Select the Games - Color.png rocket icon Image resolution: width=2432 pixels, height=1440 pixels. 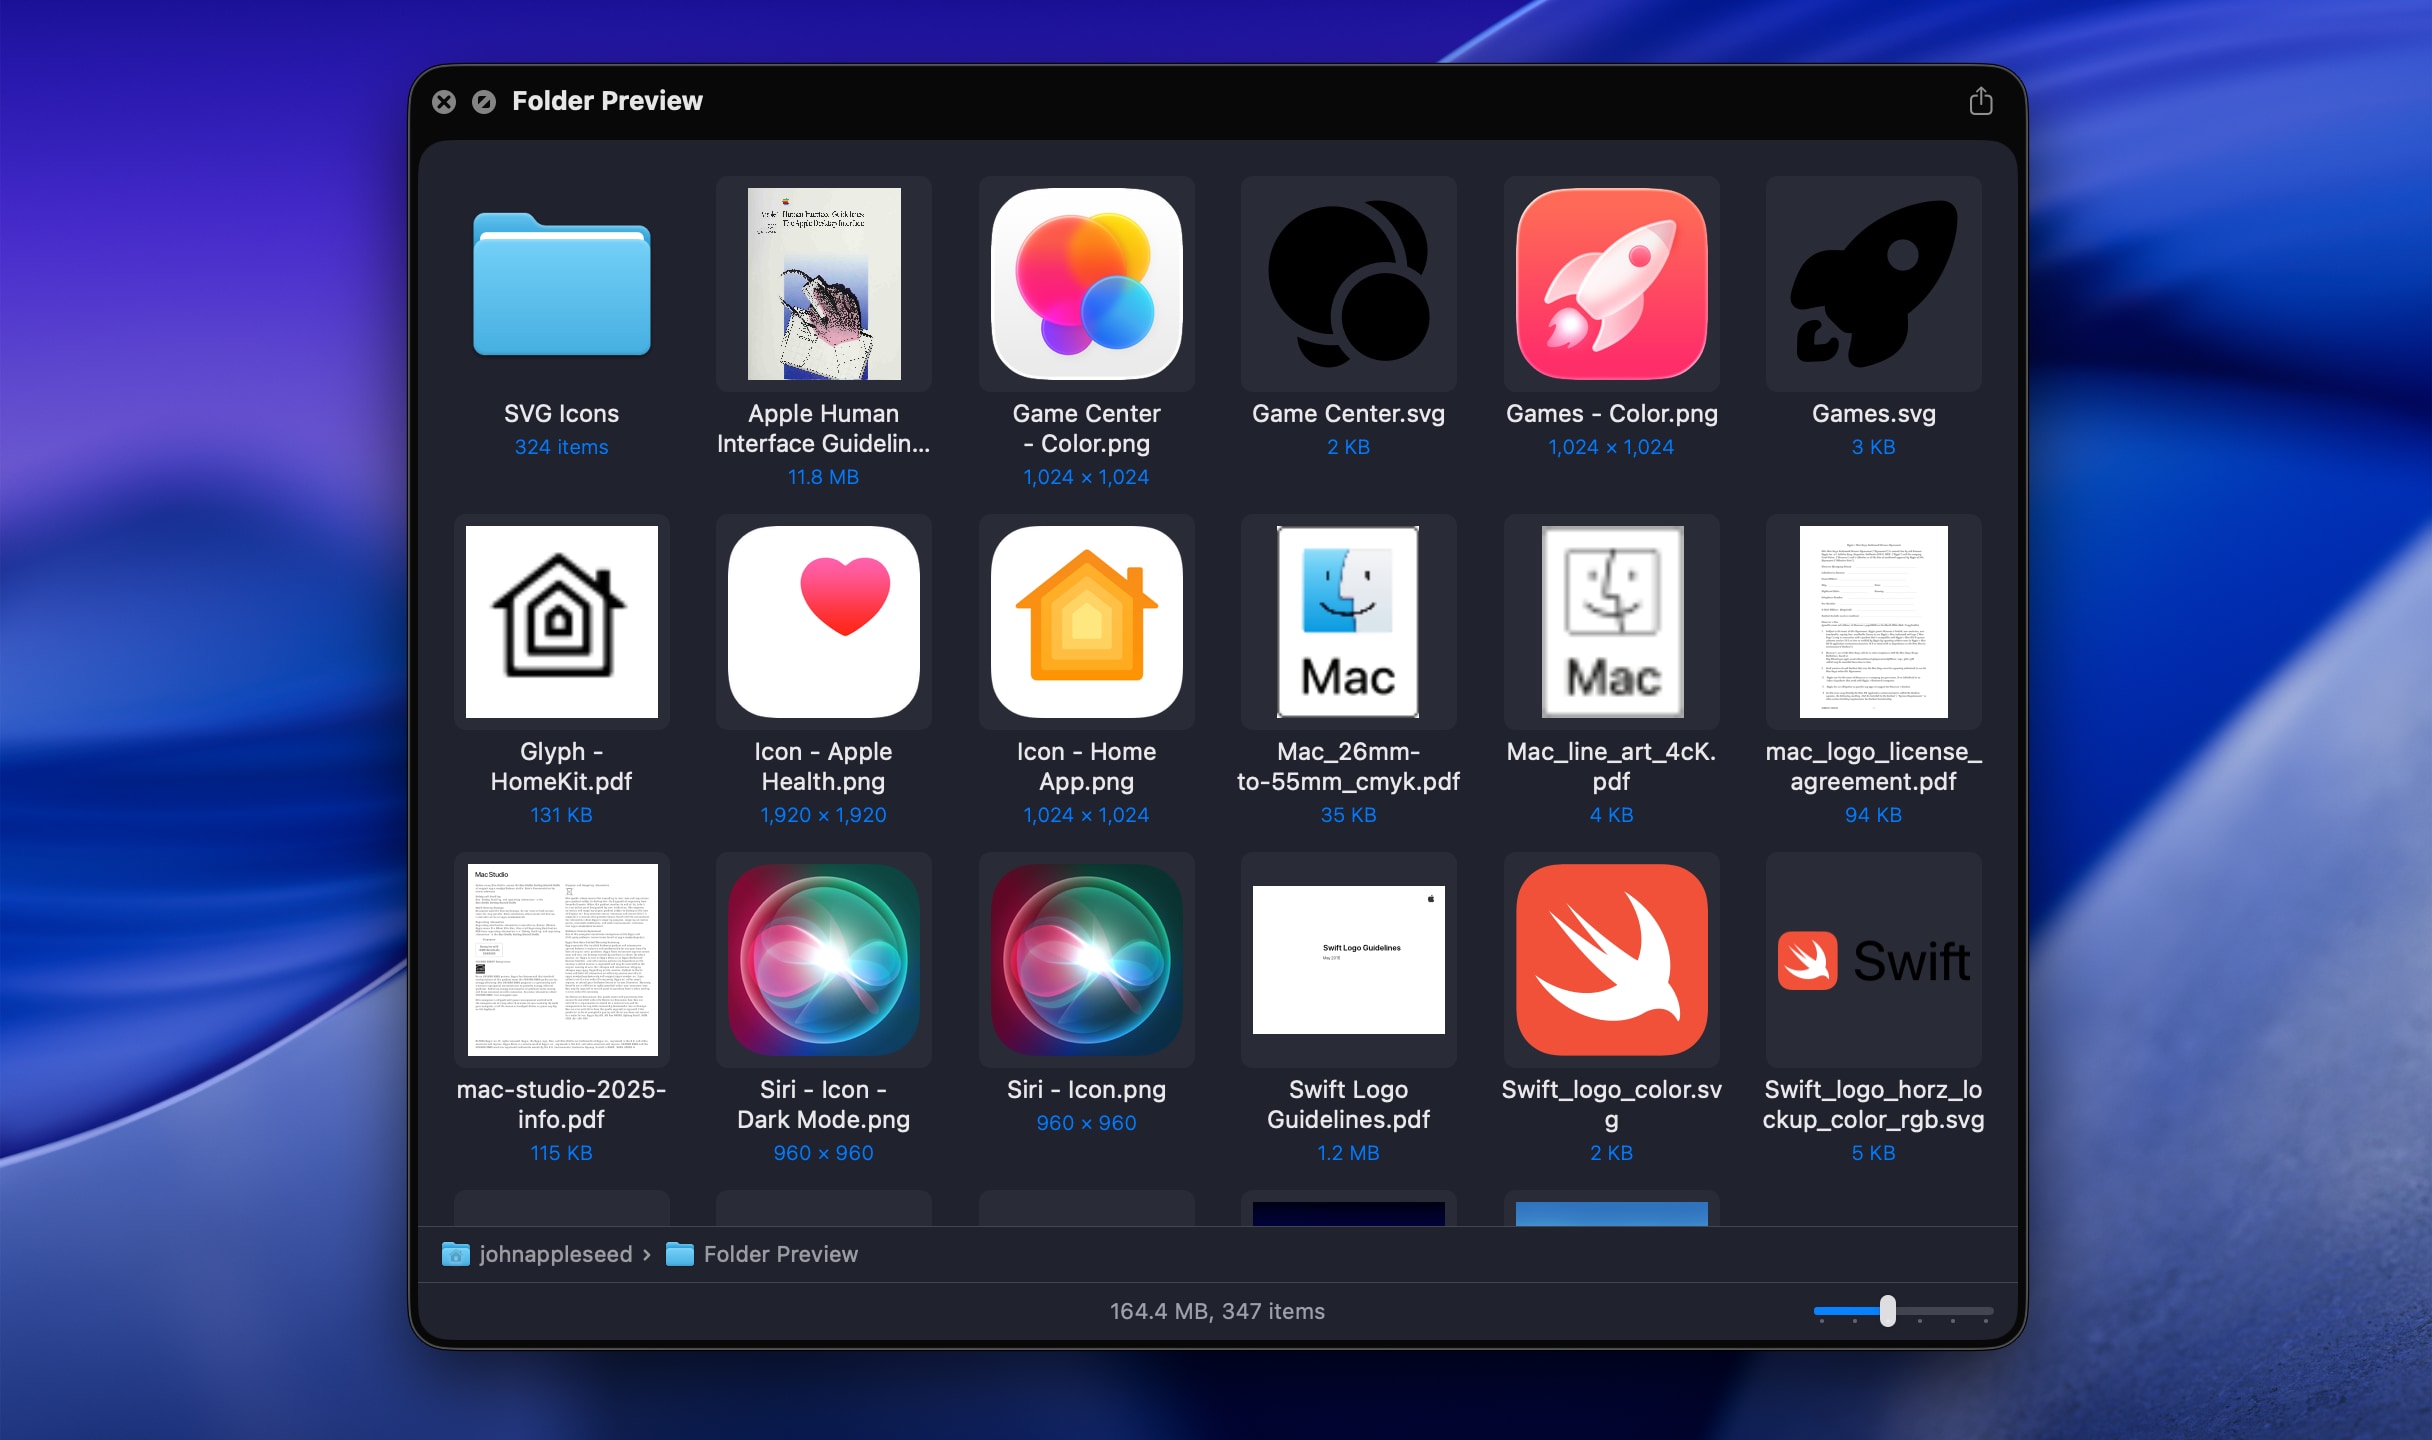(x=1610, y=285)
